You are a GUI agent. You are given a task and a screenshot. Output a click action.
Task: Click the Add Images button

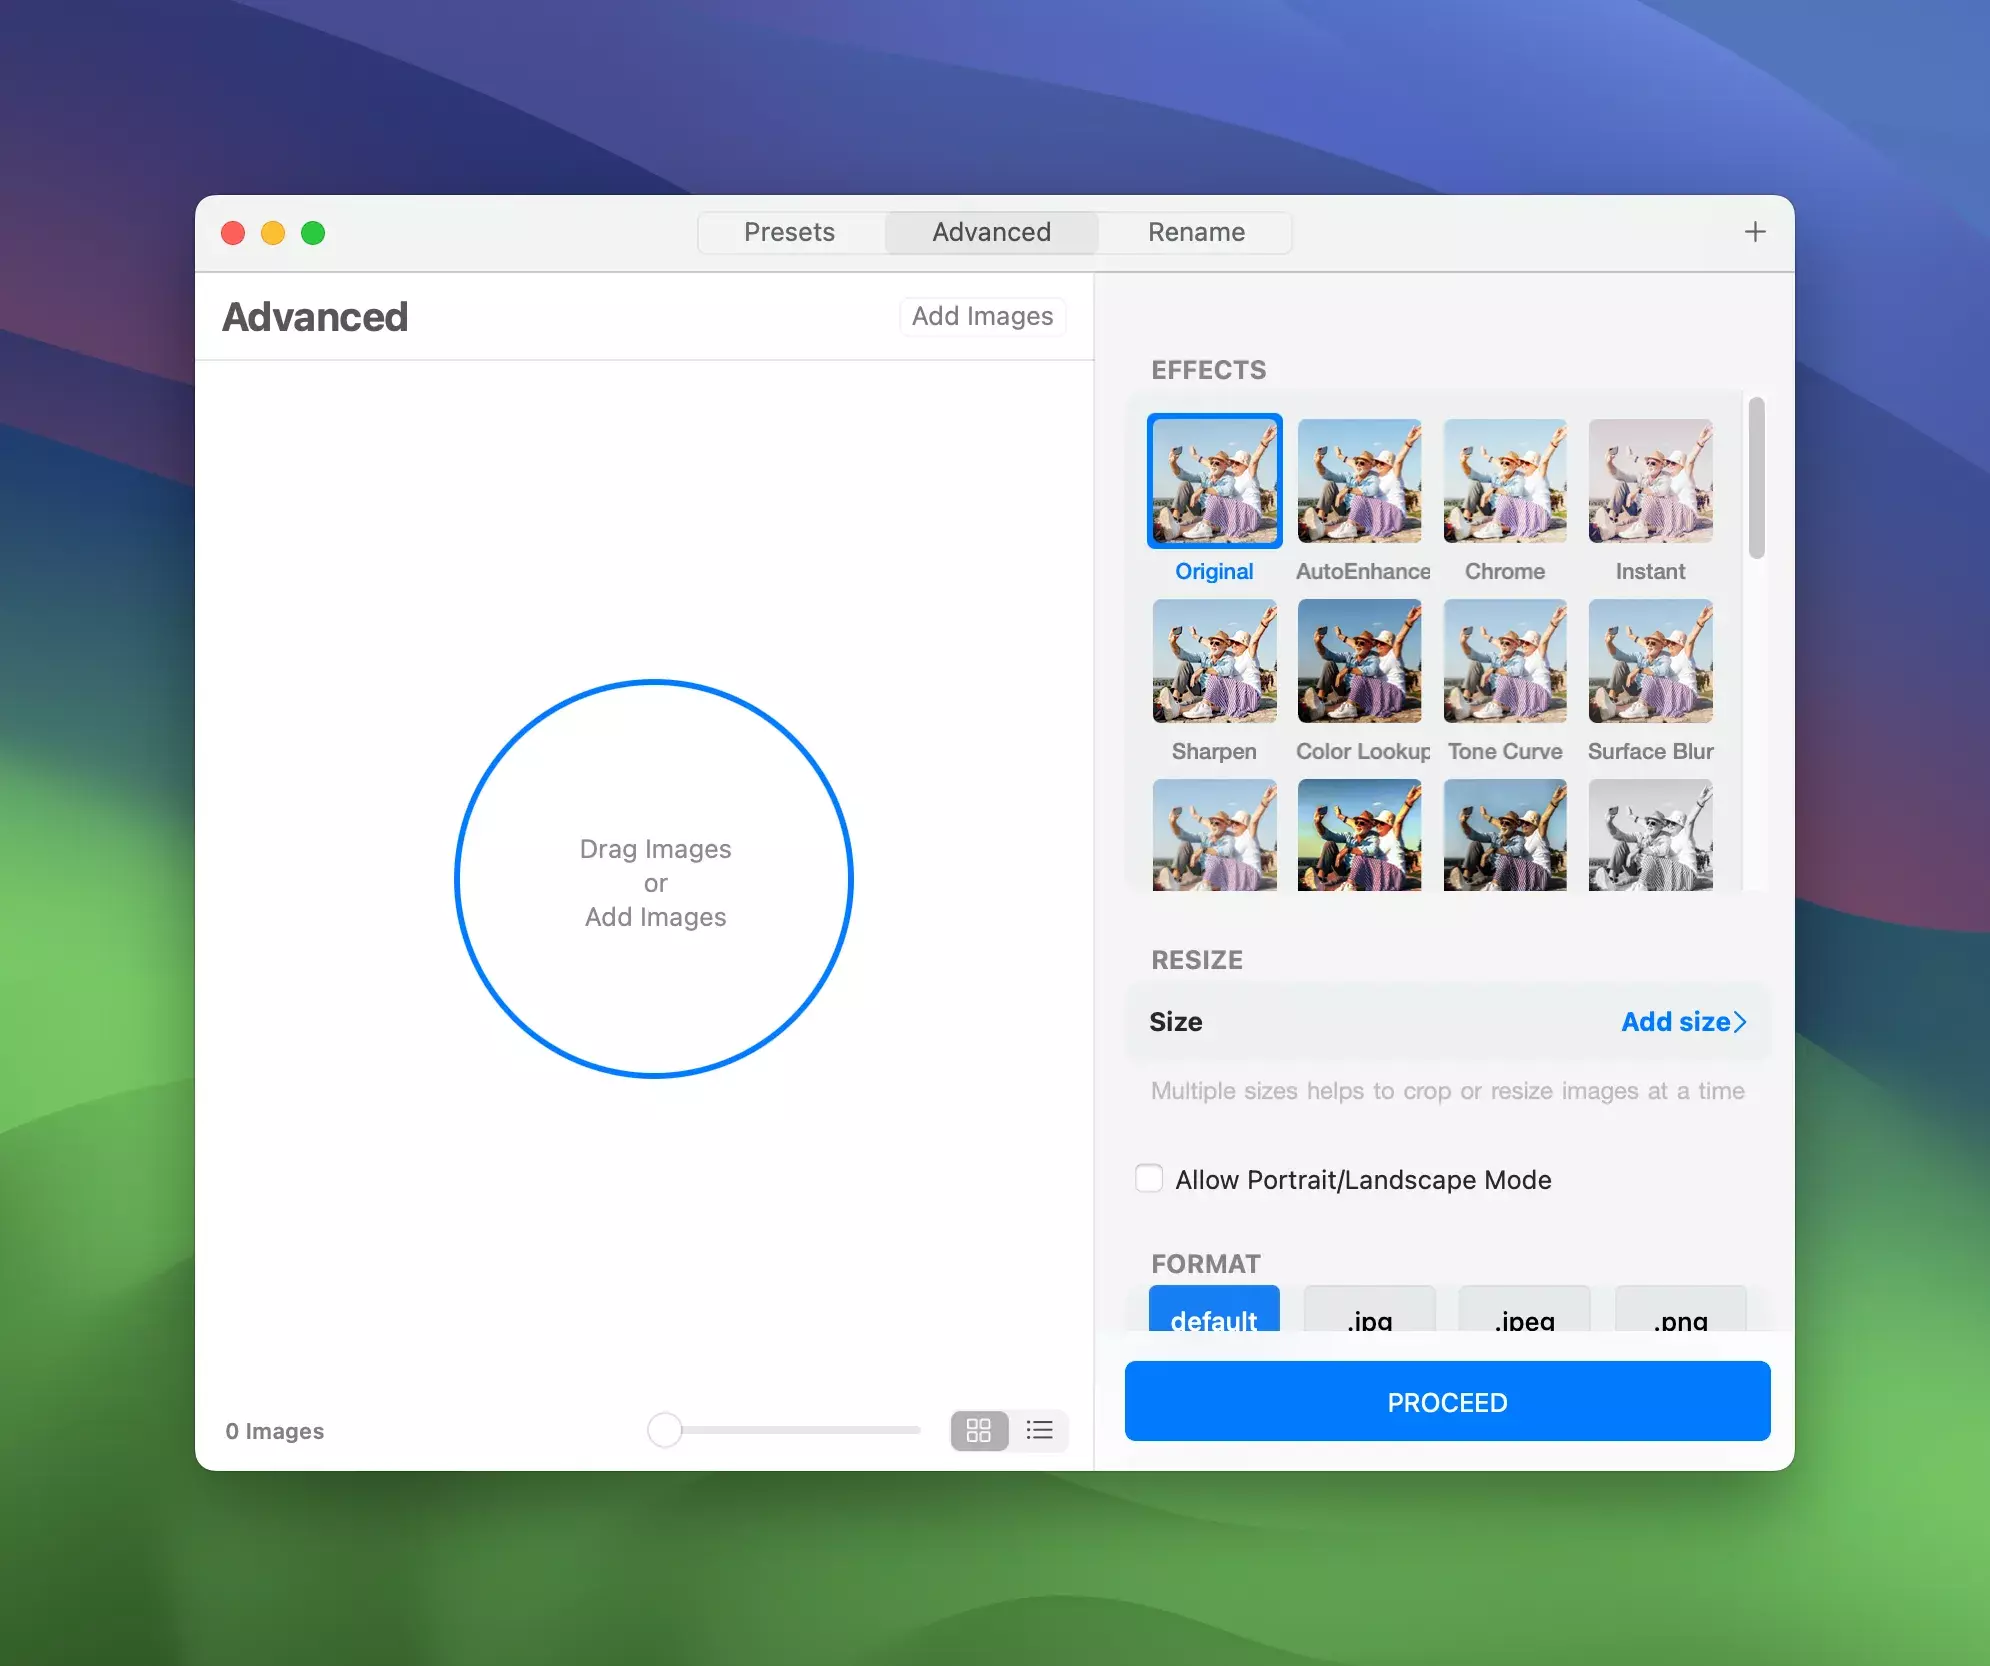(982, 316)
